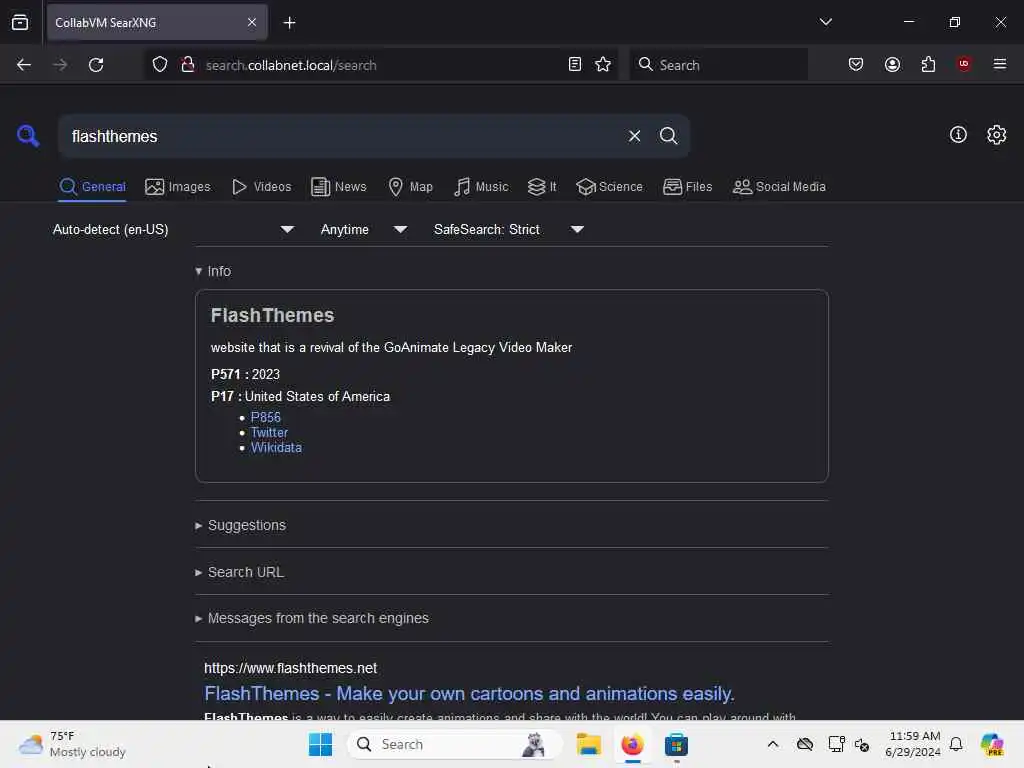Click the FlashThemes infobox heading

(272, 315)
